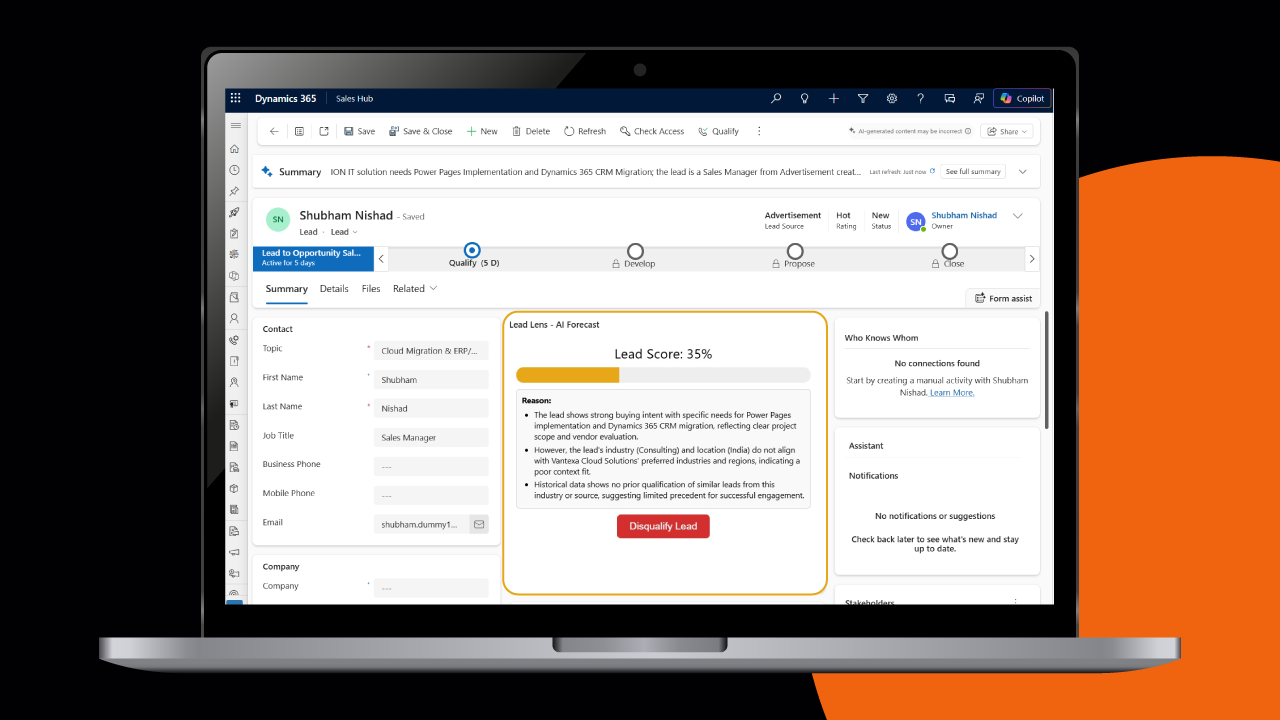Go to Home in left sidebar

[235, 149]
